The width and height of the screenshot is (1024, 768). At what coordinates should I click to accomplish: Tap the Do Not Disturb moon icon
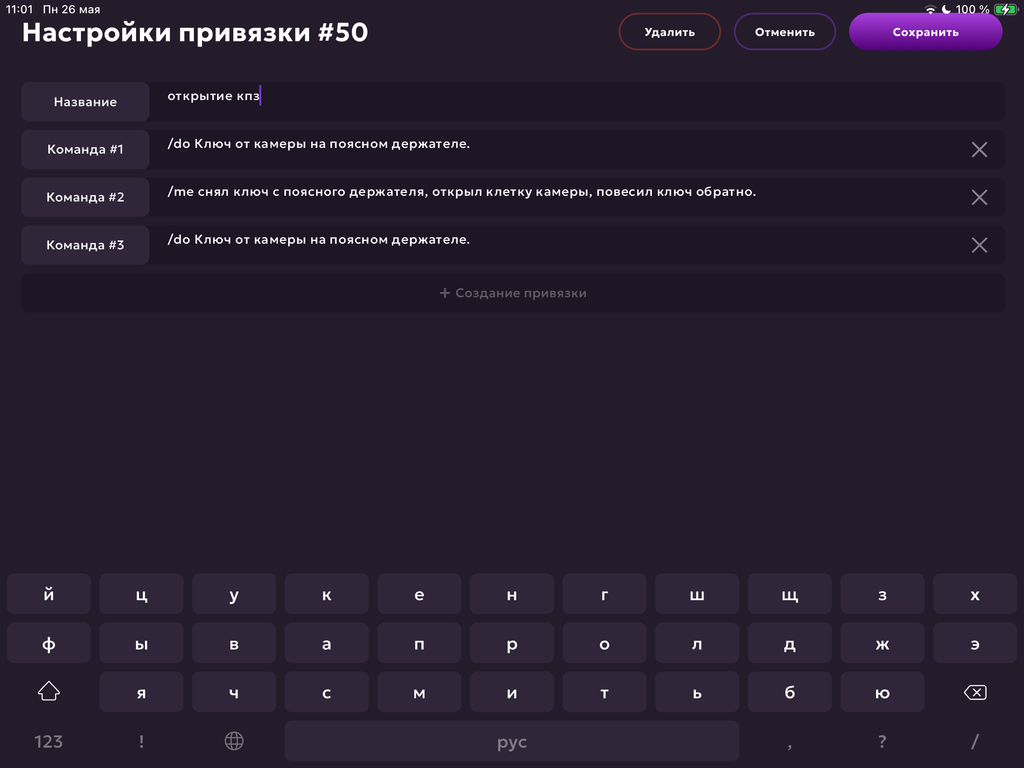tap(946, 9)
